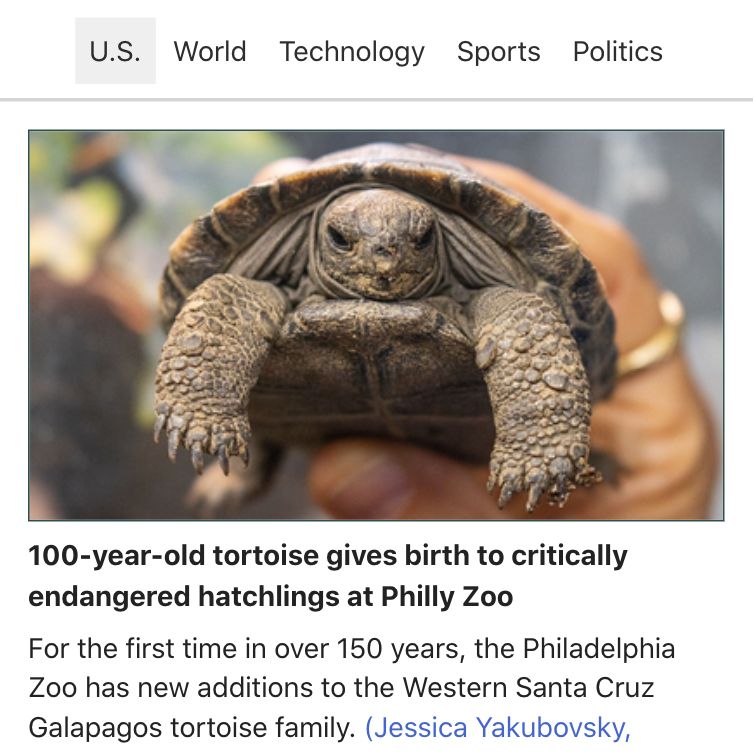Open the Jessica Yakubovsky author link
The height and width of the screenshot is (753, 753).
[498, 727]
